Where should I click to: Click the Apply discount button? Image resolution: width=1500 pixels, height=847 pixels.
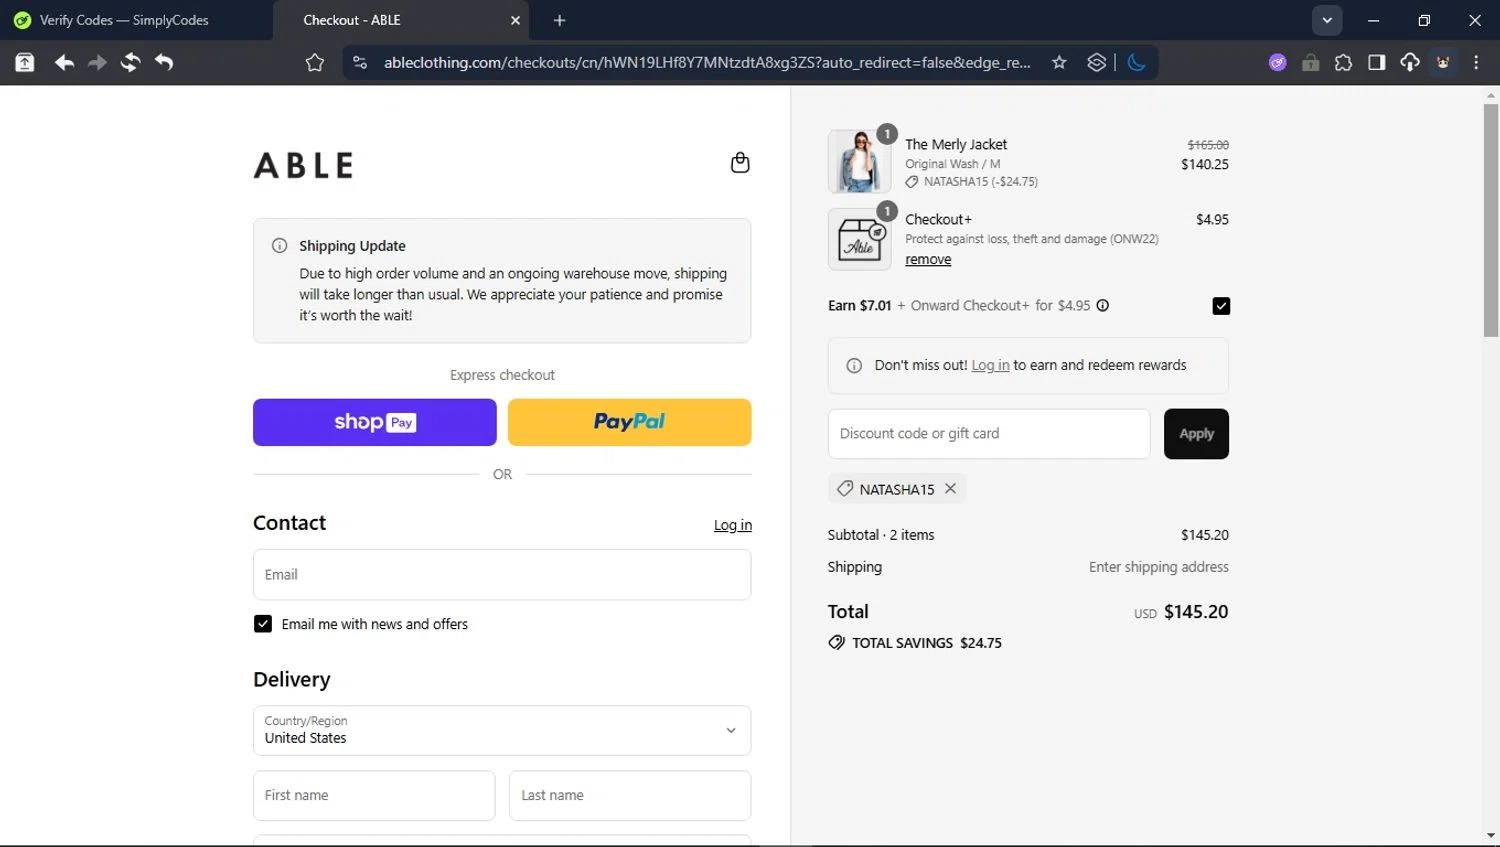point(1196,434)
